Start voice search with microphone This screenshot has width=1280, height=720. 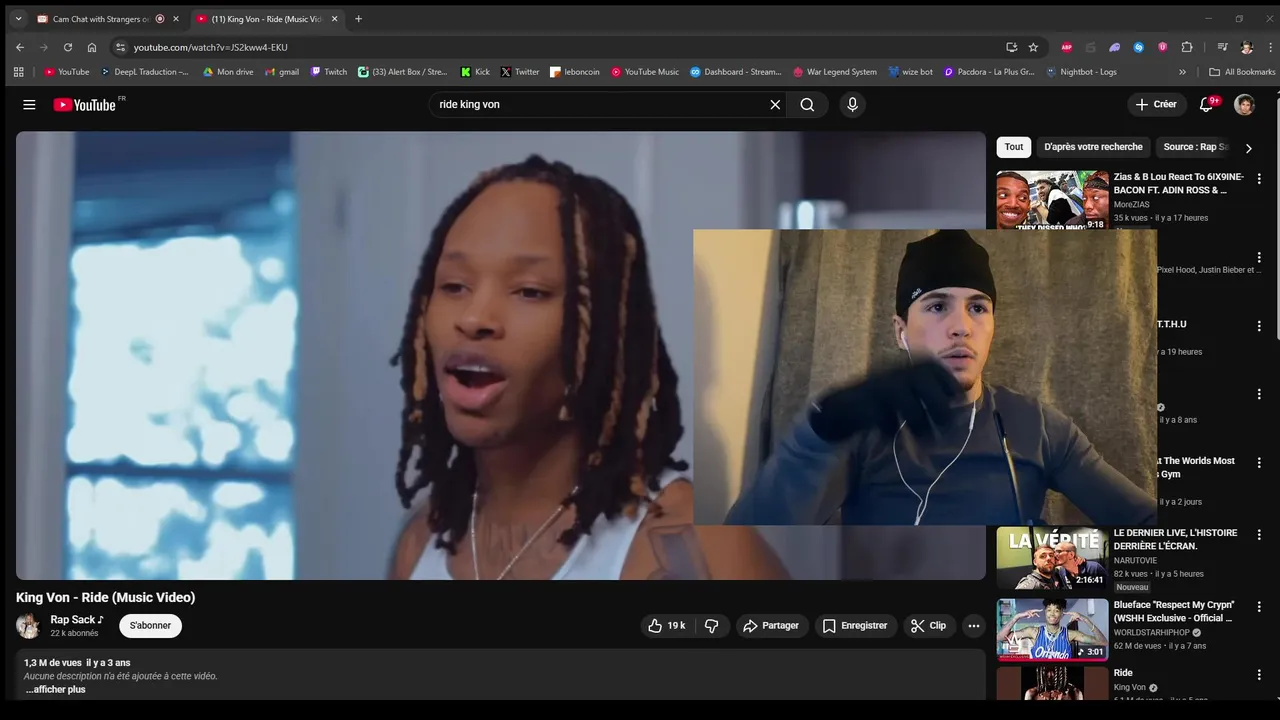tap(852, 104)
